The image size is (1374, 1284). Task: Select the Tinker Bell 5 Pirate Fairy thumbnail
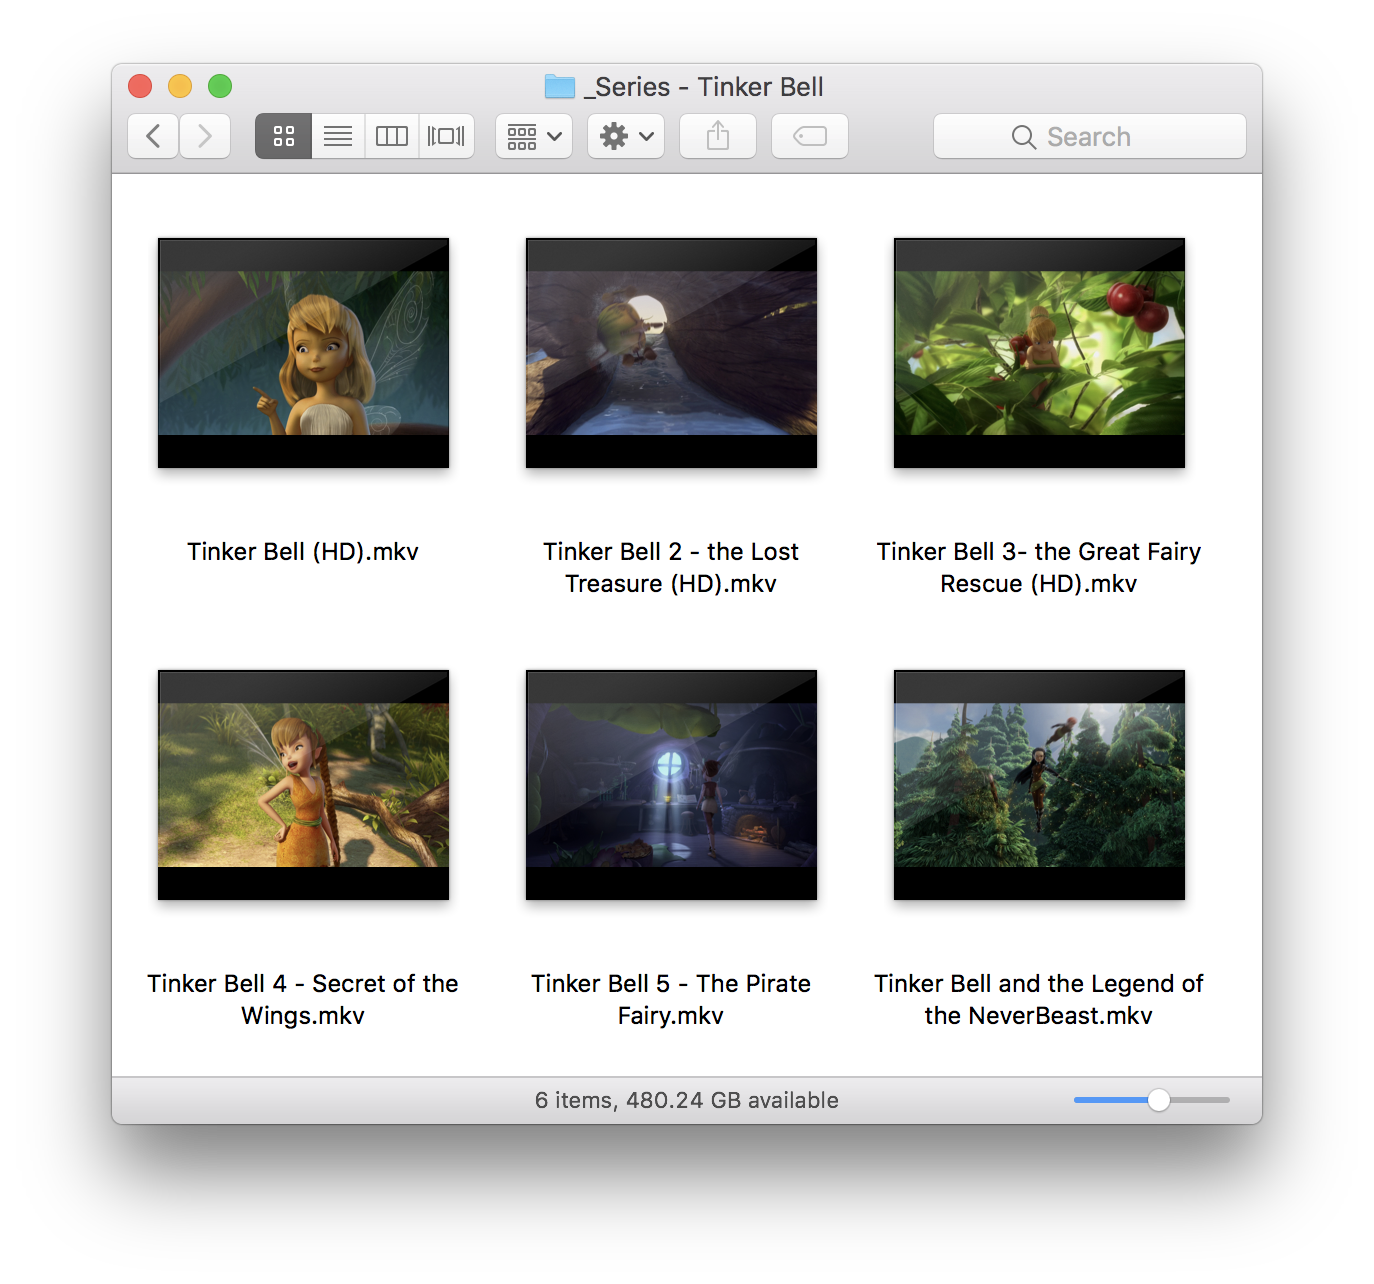coord(671,785)
